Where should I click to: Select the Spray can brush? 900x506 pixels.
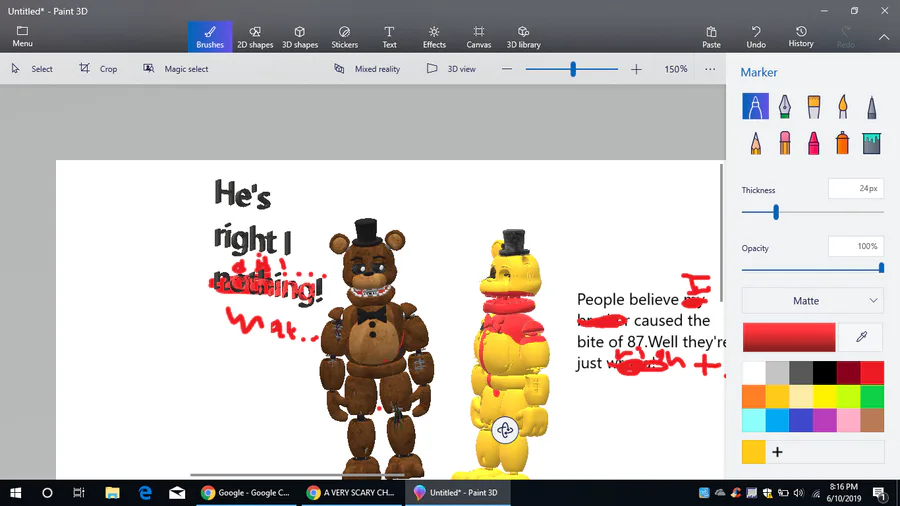[843, 143]
